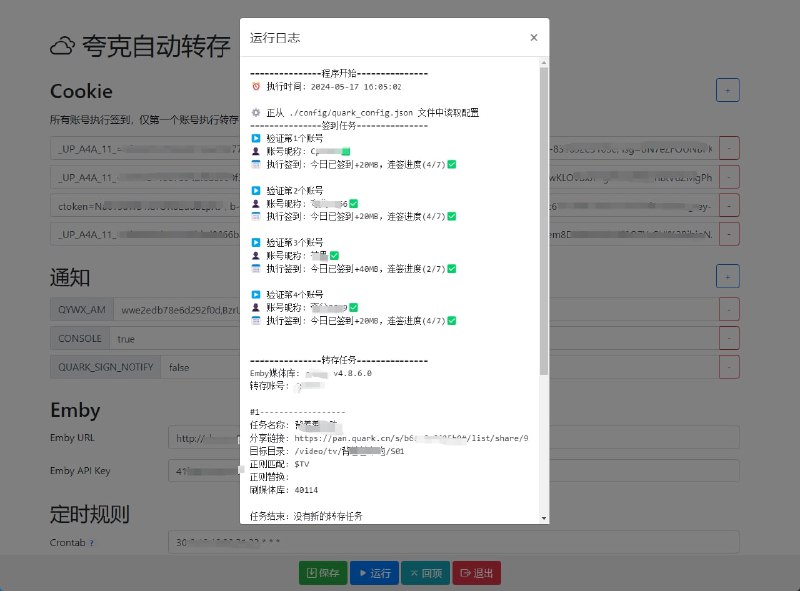Close the 运行日志 dialog with the X
The width and height of the screenshot is (800, 591).
click(x=533, y=36)
